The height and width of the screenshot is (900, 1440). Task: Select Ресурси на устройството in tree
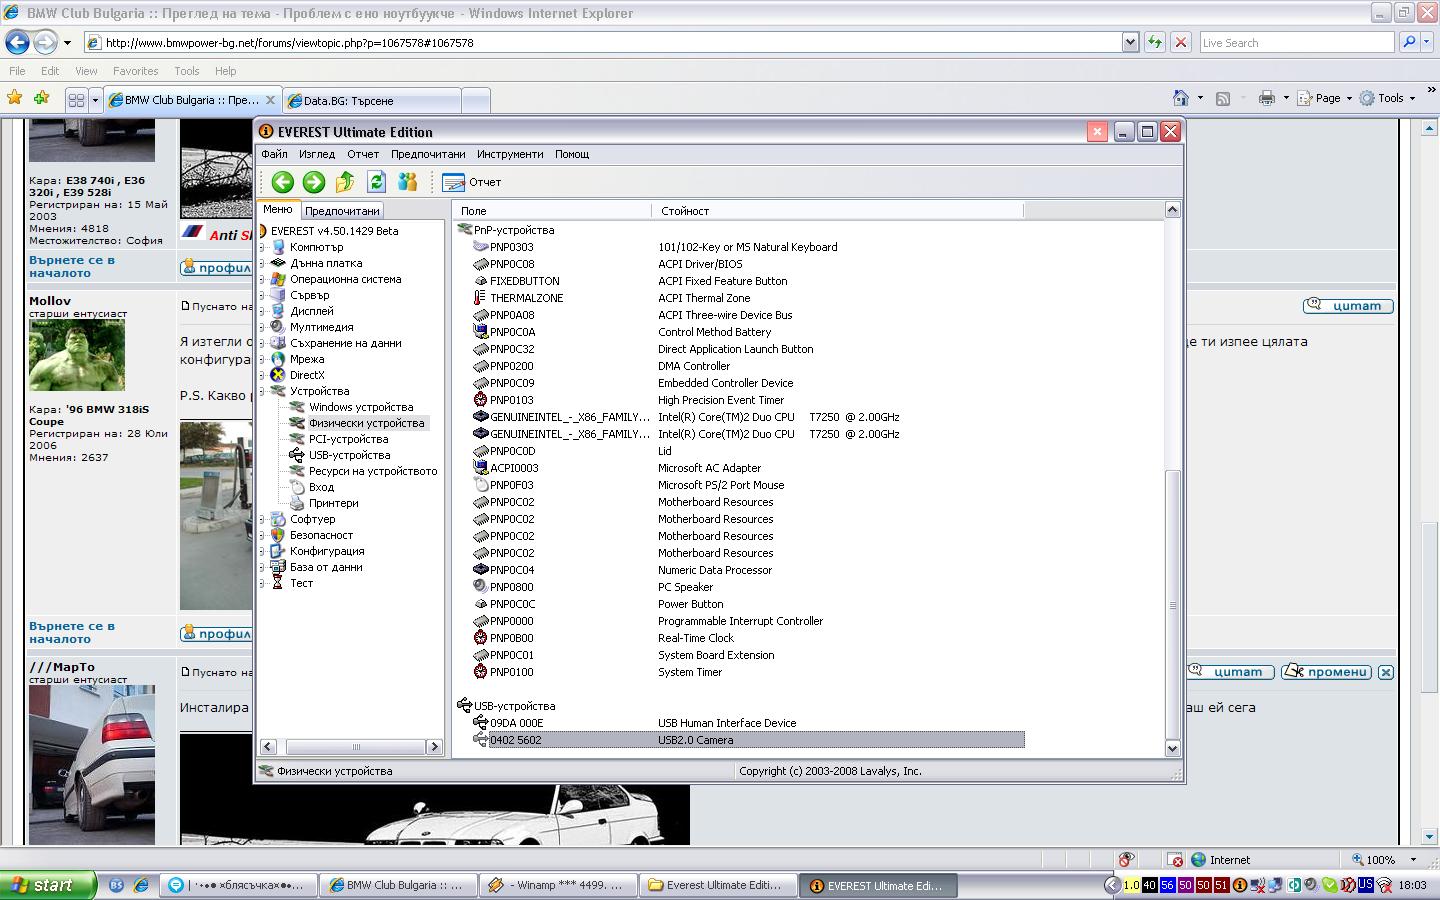click(373, 471)
